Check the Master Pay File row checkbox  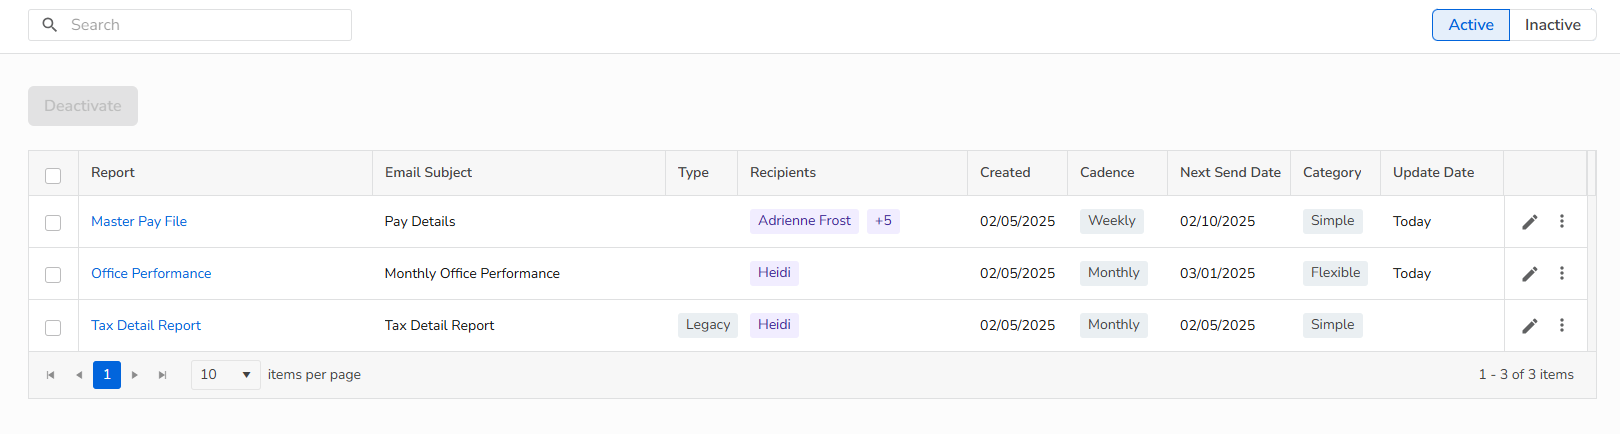click(x=53, y=223)
